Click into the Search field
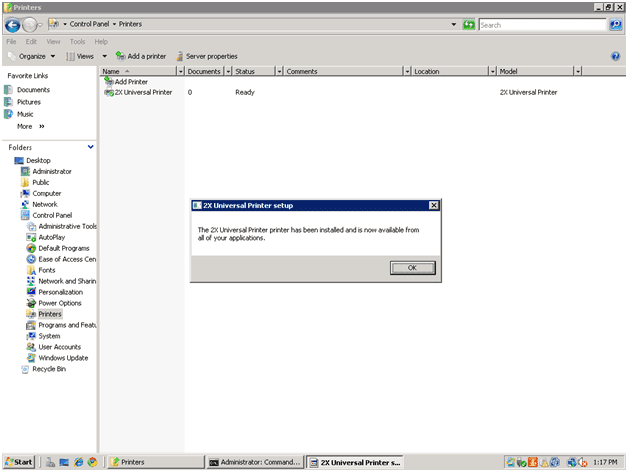Screen dimensions: 628x472 pyautogui.click(x=542, y=25)
